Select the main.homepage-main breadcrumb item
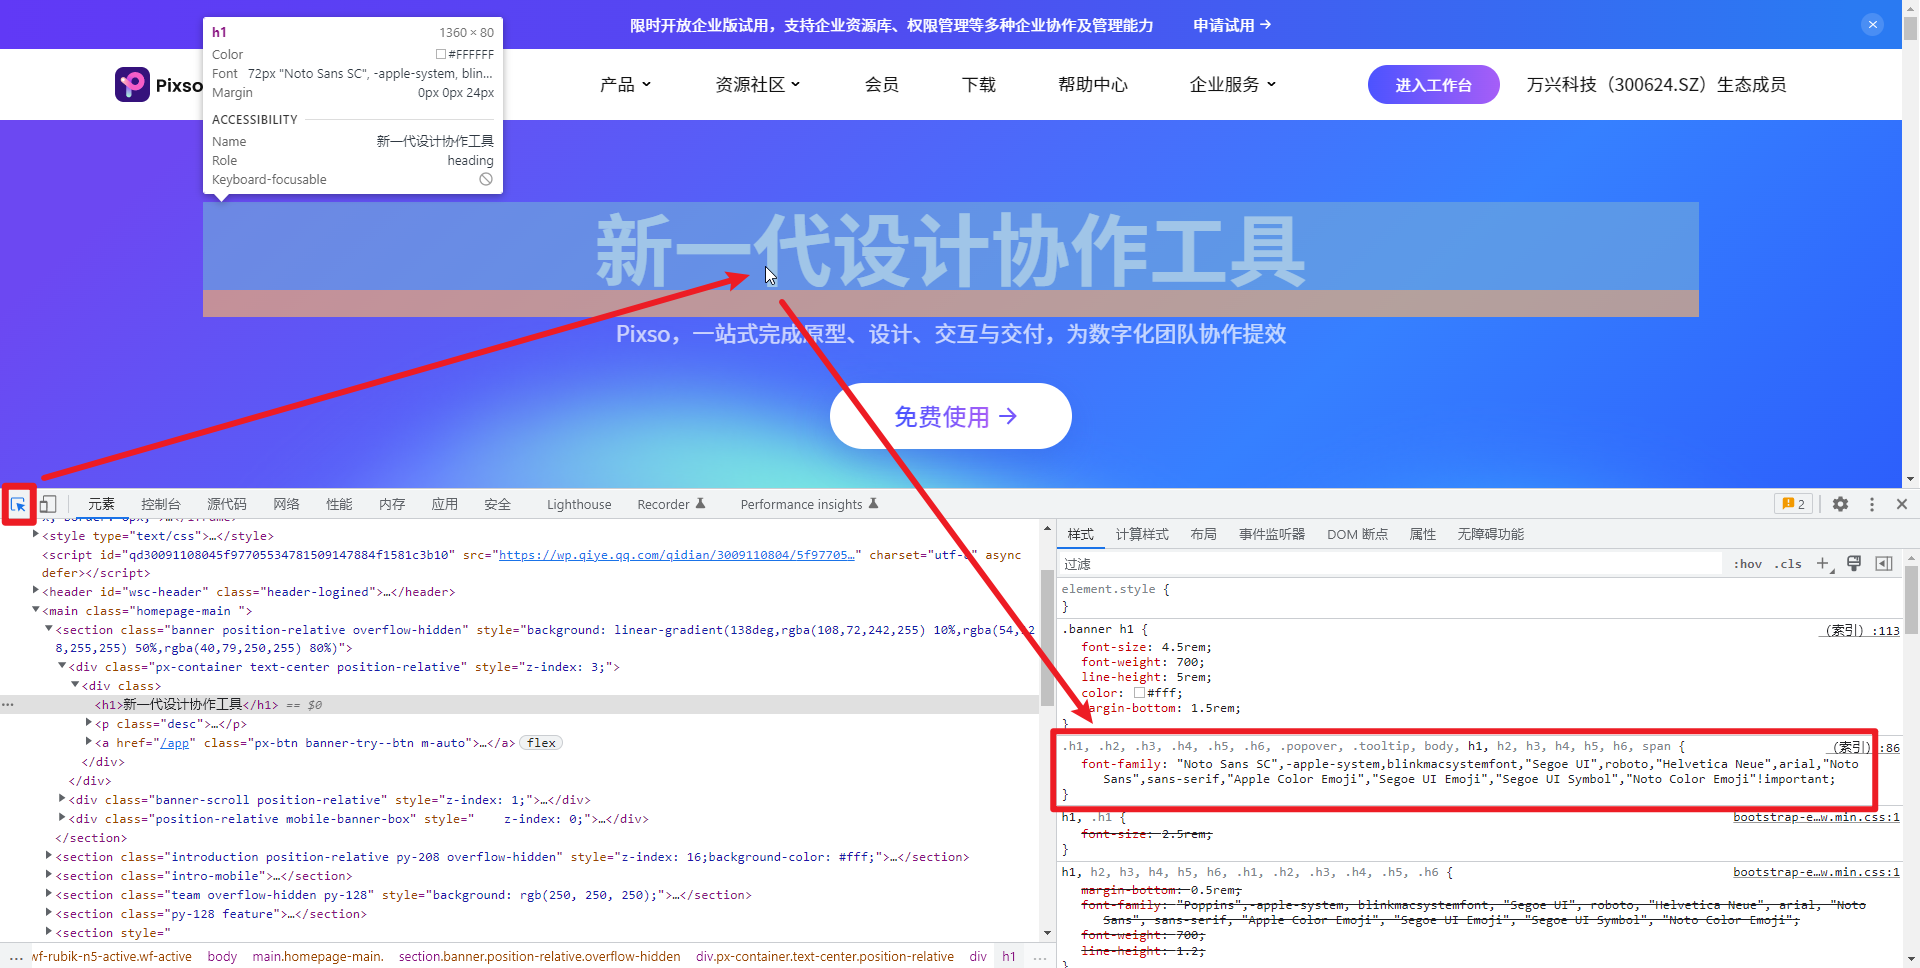Screen dimensions: 1920x968 [x=318, y=957]
